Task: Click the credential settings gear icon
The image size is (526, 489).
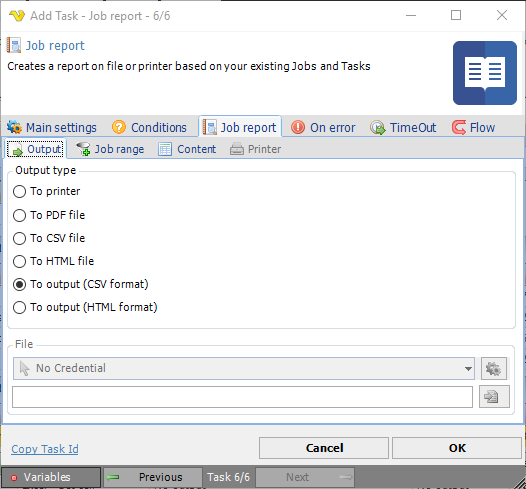Action: tap(493, 368)
